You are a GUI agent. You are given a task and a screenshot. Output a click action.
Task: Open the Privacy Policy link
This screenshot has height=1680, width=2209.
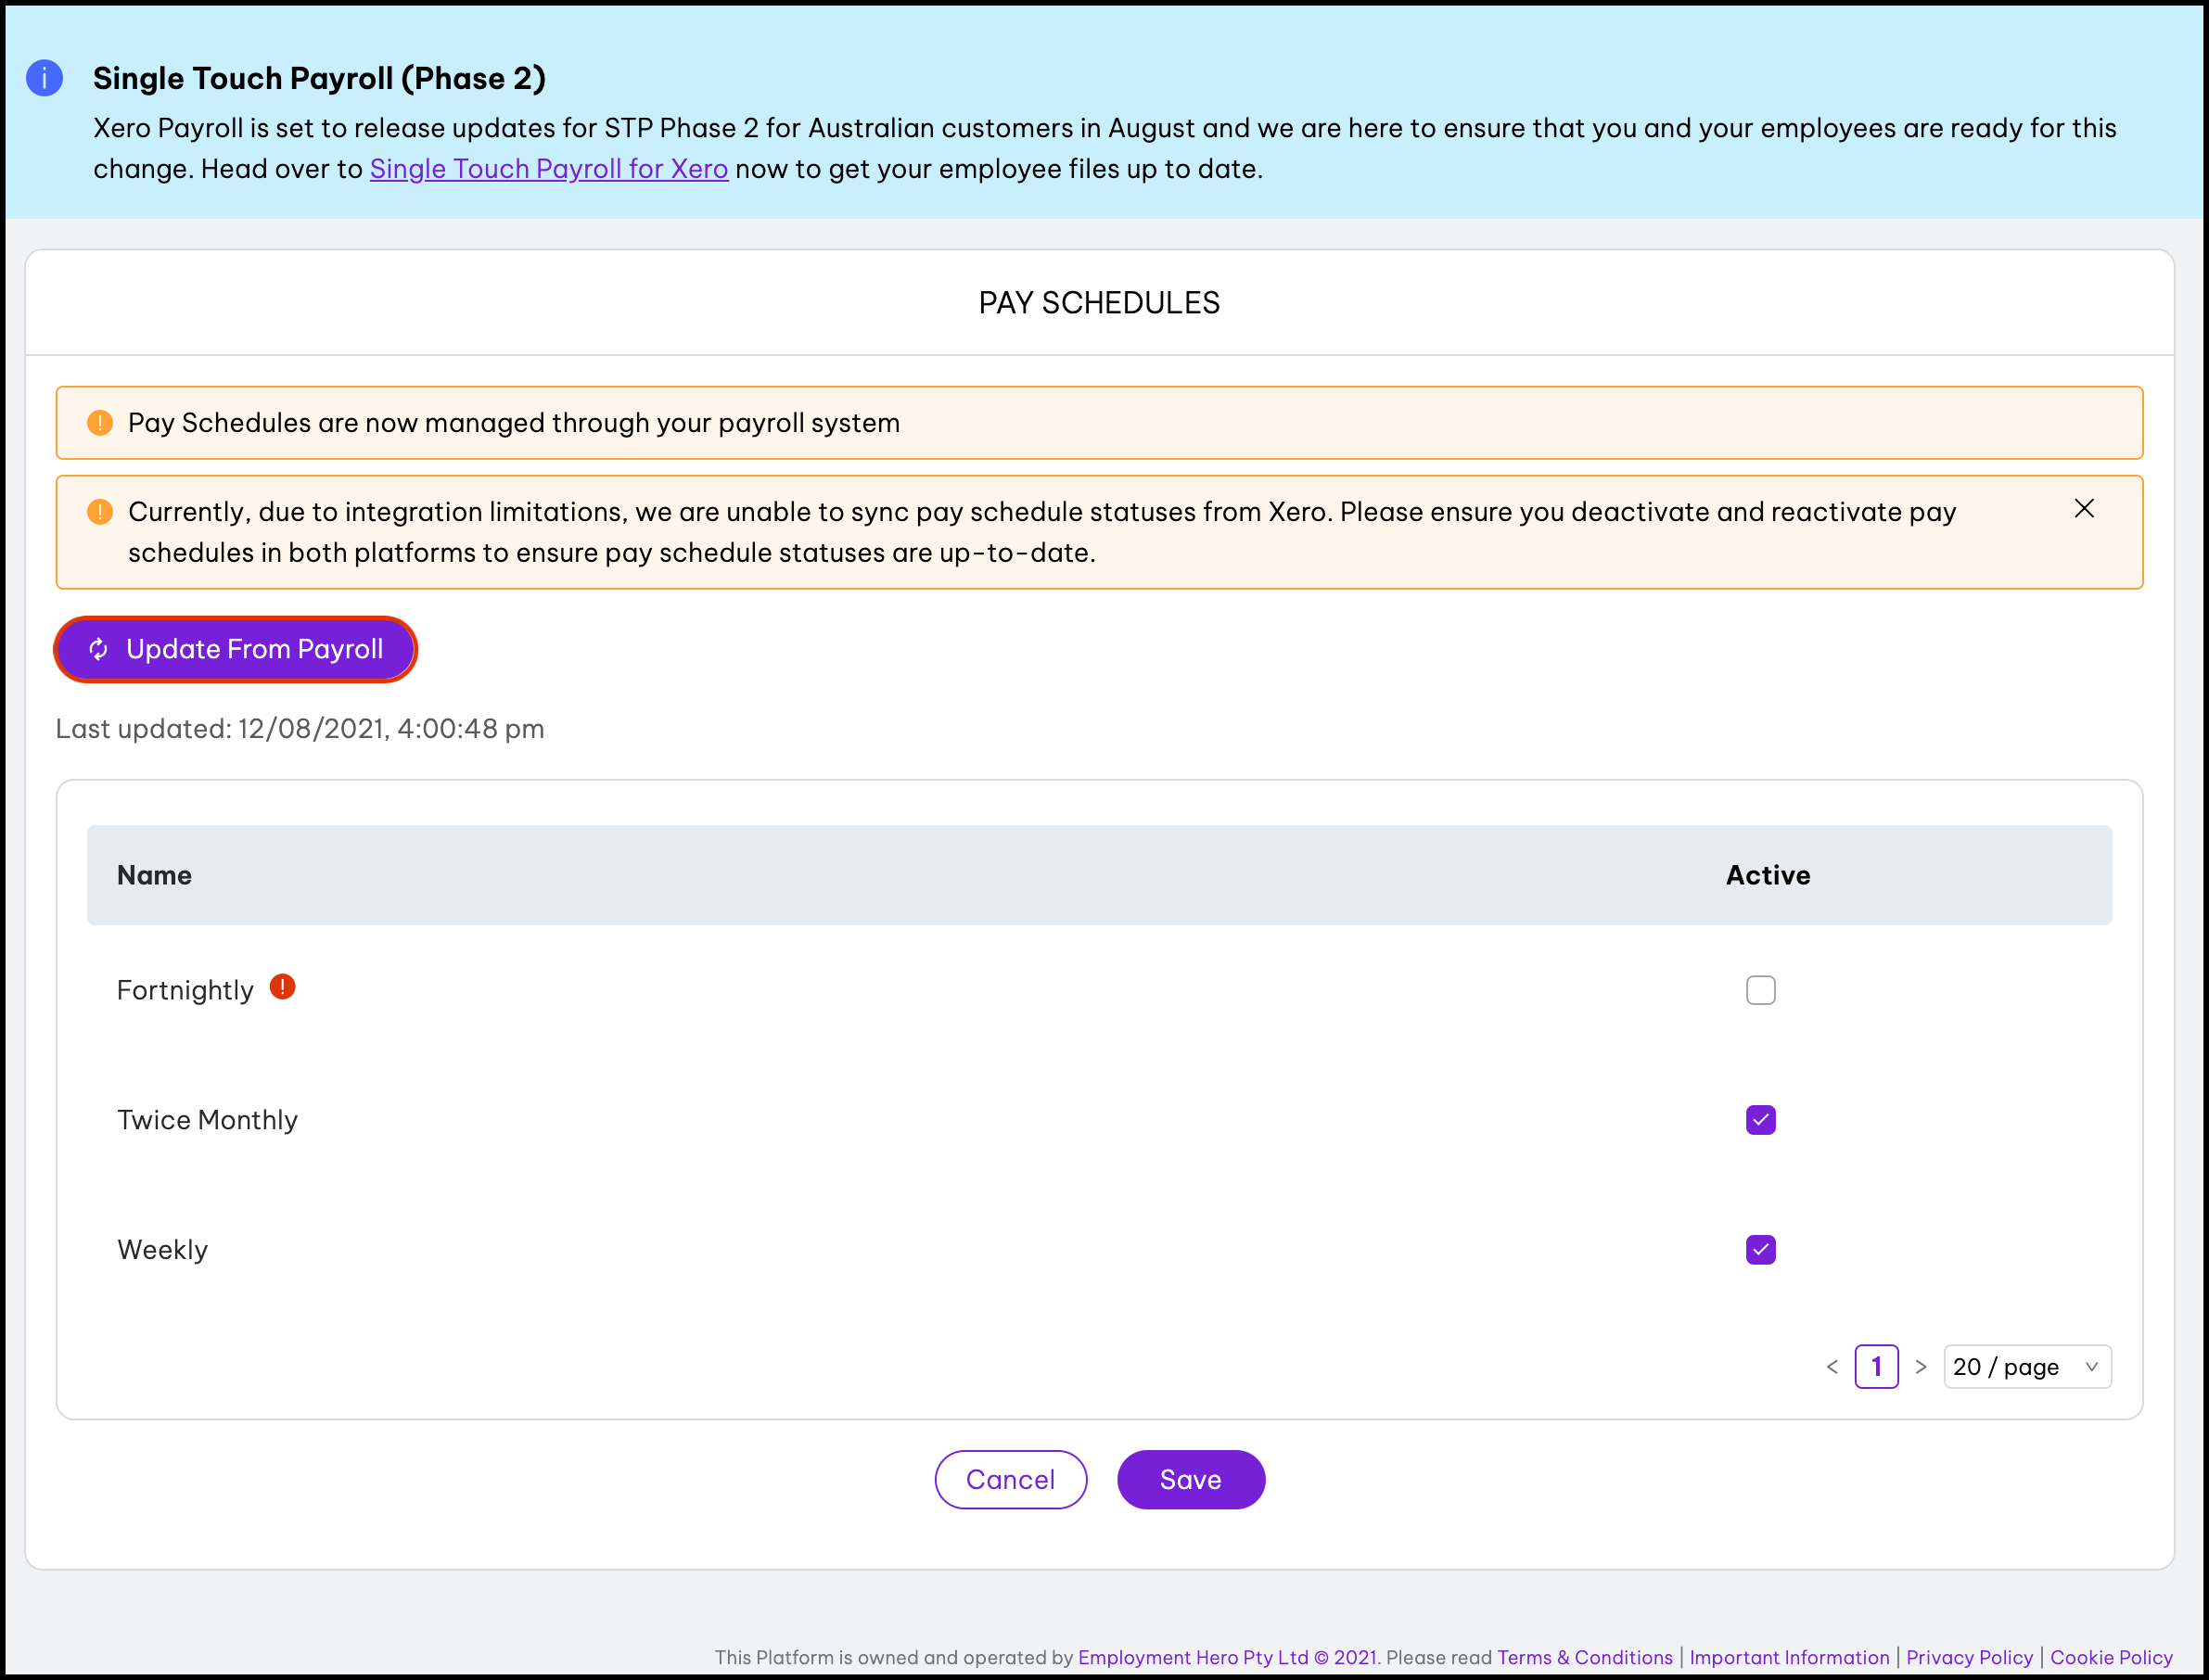tap(1969, 1657)
